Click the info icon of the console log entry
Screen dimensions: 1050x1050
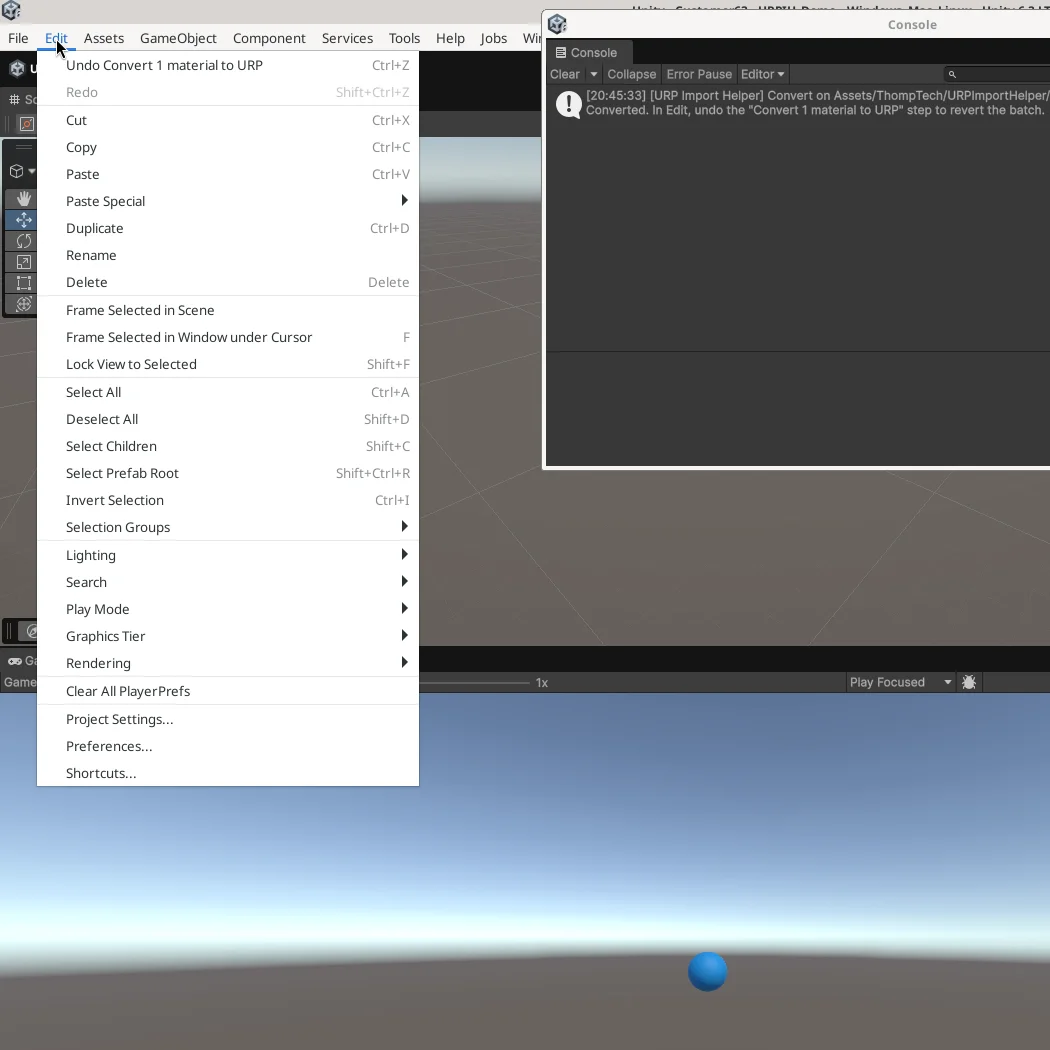569,104
